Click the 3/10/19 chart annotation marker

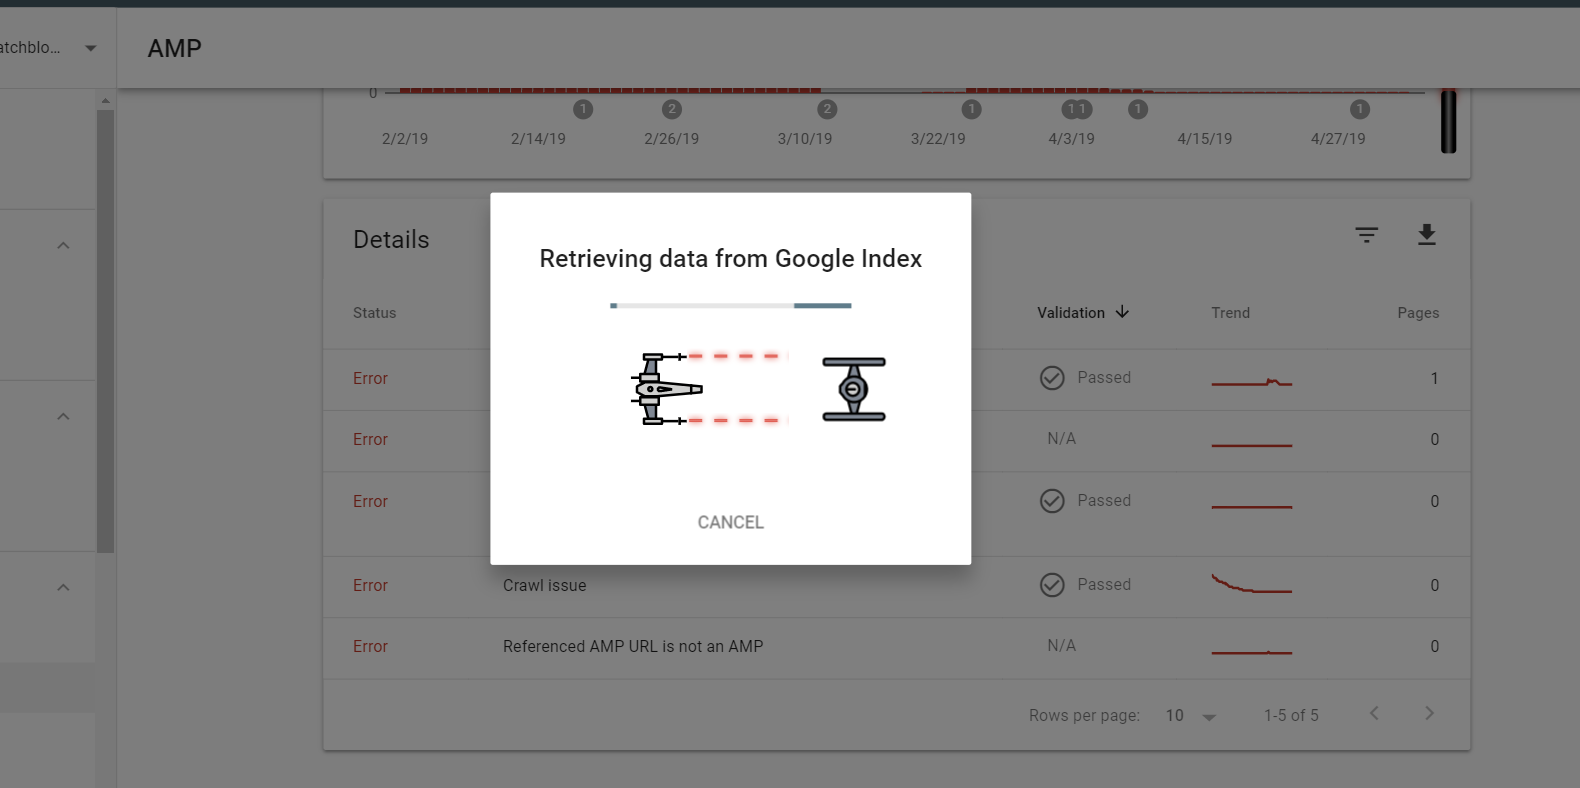pyautogui.click(x=827, y=109)
